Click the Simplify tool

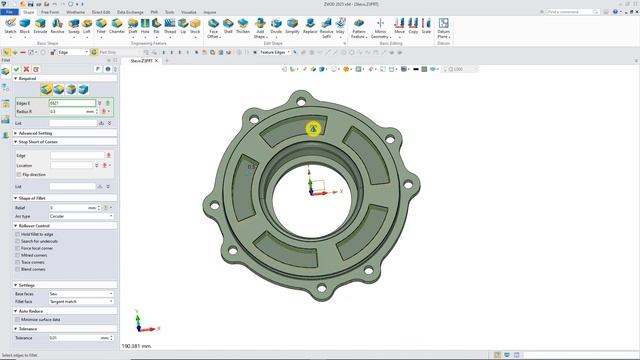point(292,26)
